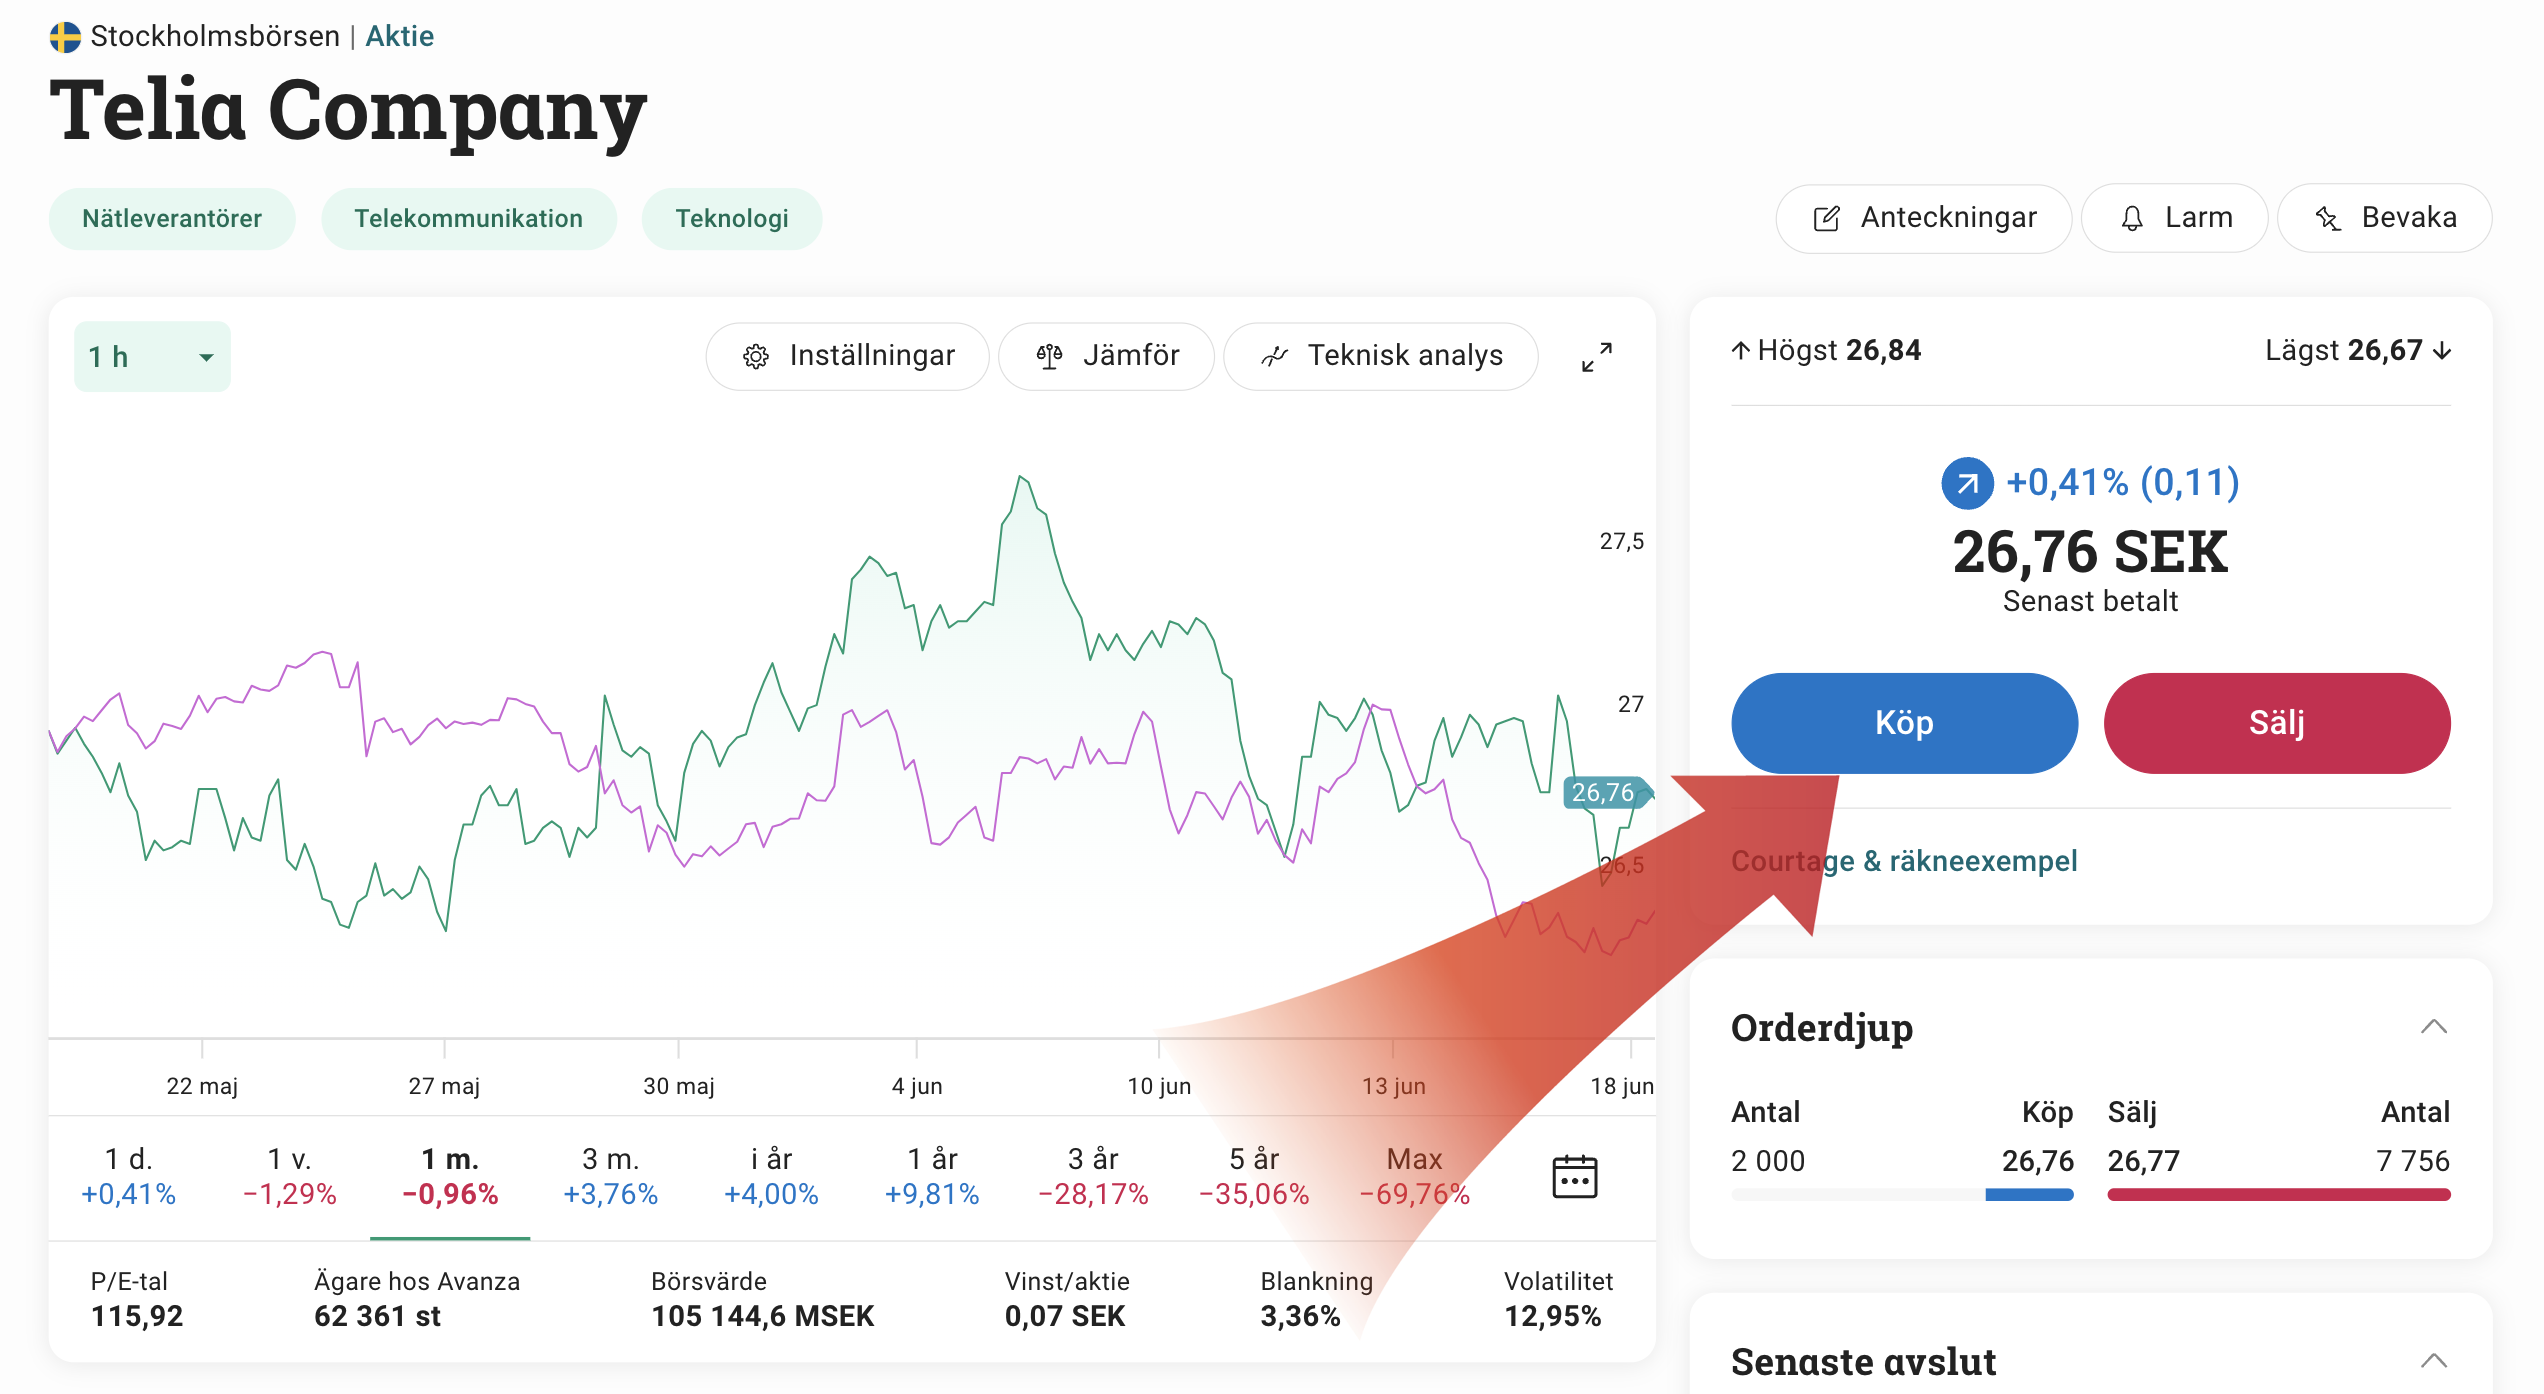Open the 1 h interval dropdown

click(x=152, y=357)
